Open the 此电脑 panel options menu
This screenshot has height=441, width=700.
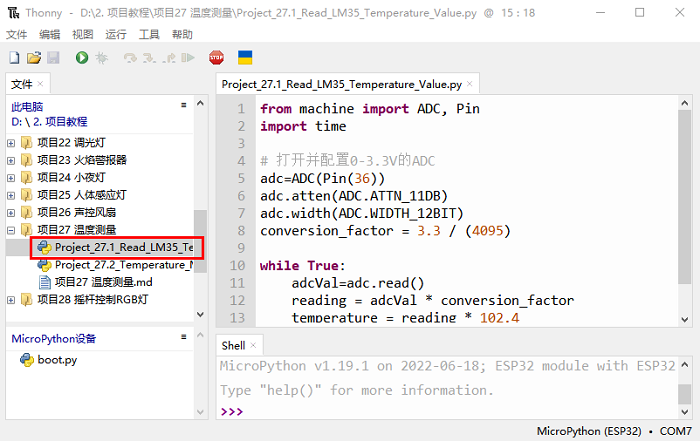click(x=183, y=105)
